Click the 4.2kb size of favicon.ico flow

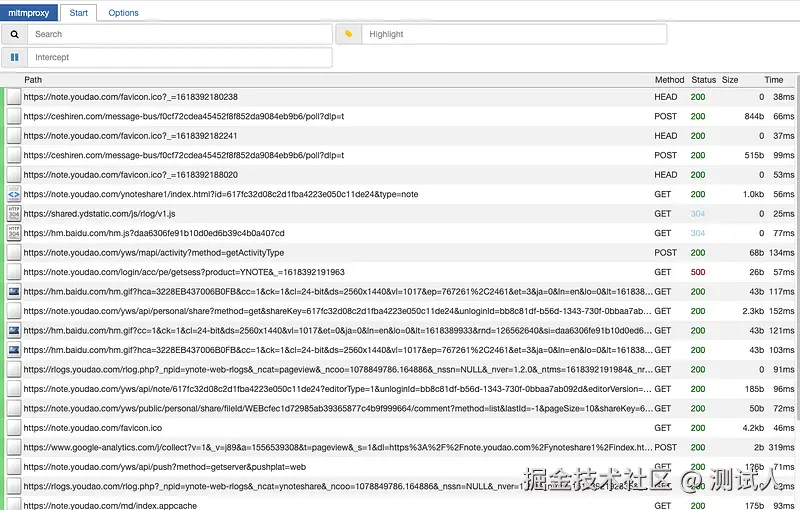pos(753,428)
